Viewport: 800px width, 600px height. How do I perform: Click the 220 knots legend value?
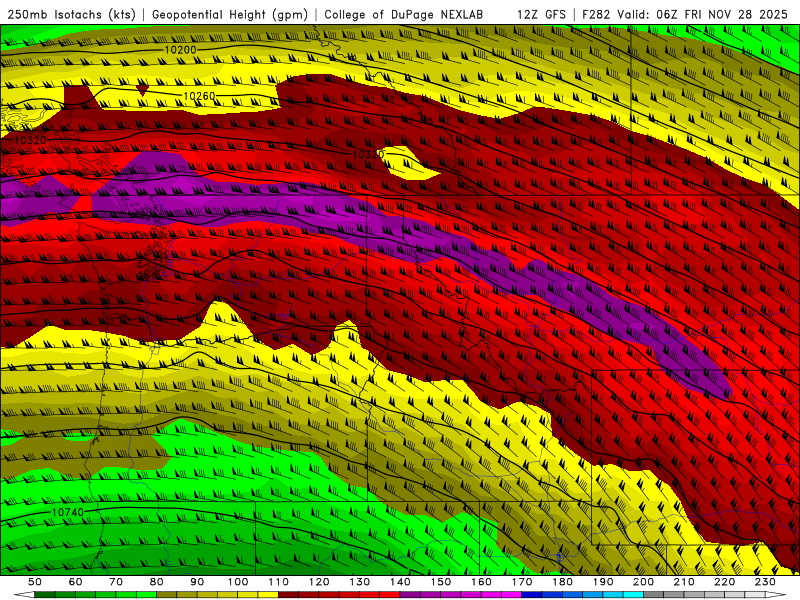click(x=724, y=582)
